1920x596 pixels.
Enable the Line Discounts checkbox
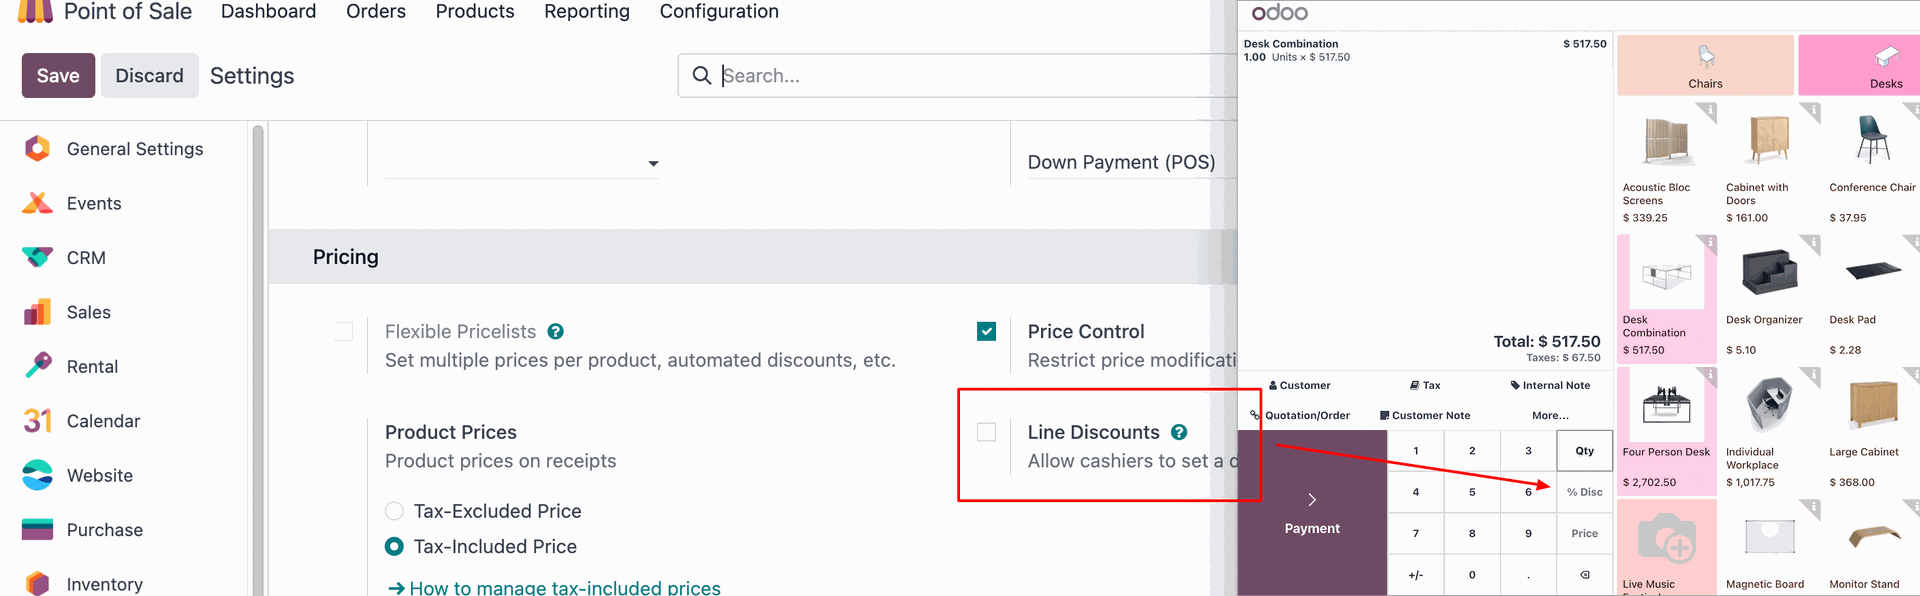(987, 432)
